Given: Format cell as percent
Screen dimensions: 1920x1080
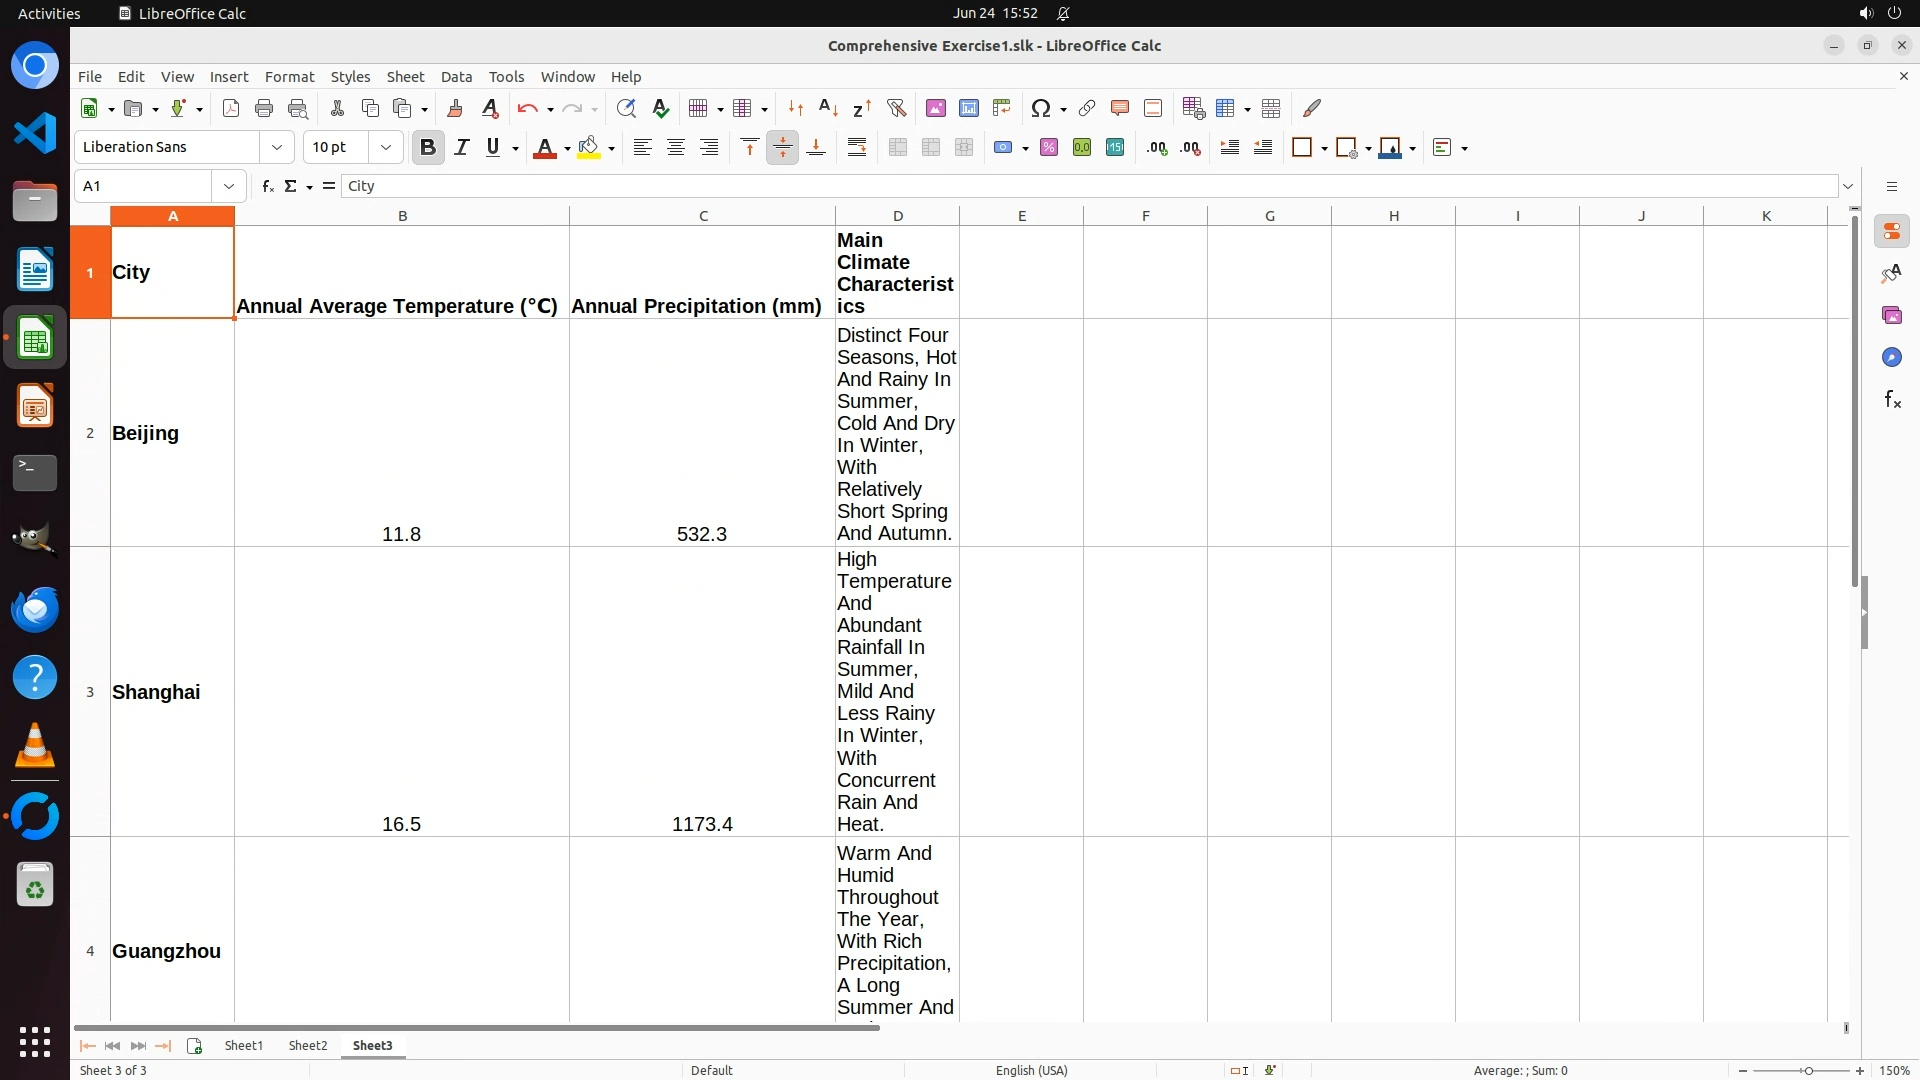Looking at the screenshot, I should [1048, 148].
